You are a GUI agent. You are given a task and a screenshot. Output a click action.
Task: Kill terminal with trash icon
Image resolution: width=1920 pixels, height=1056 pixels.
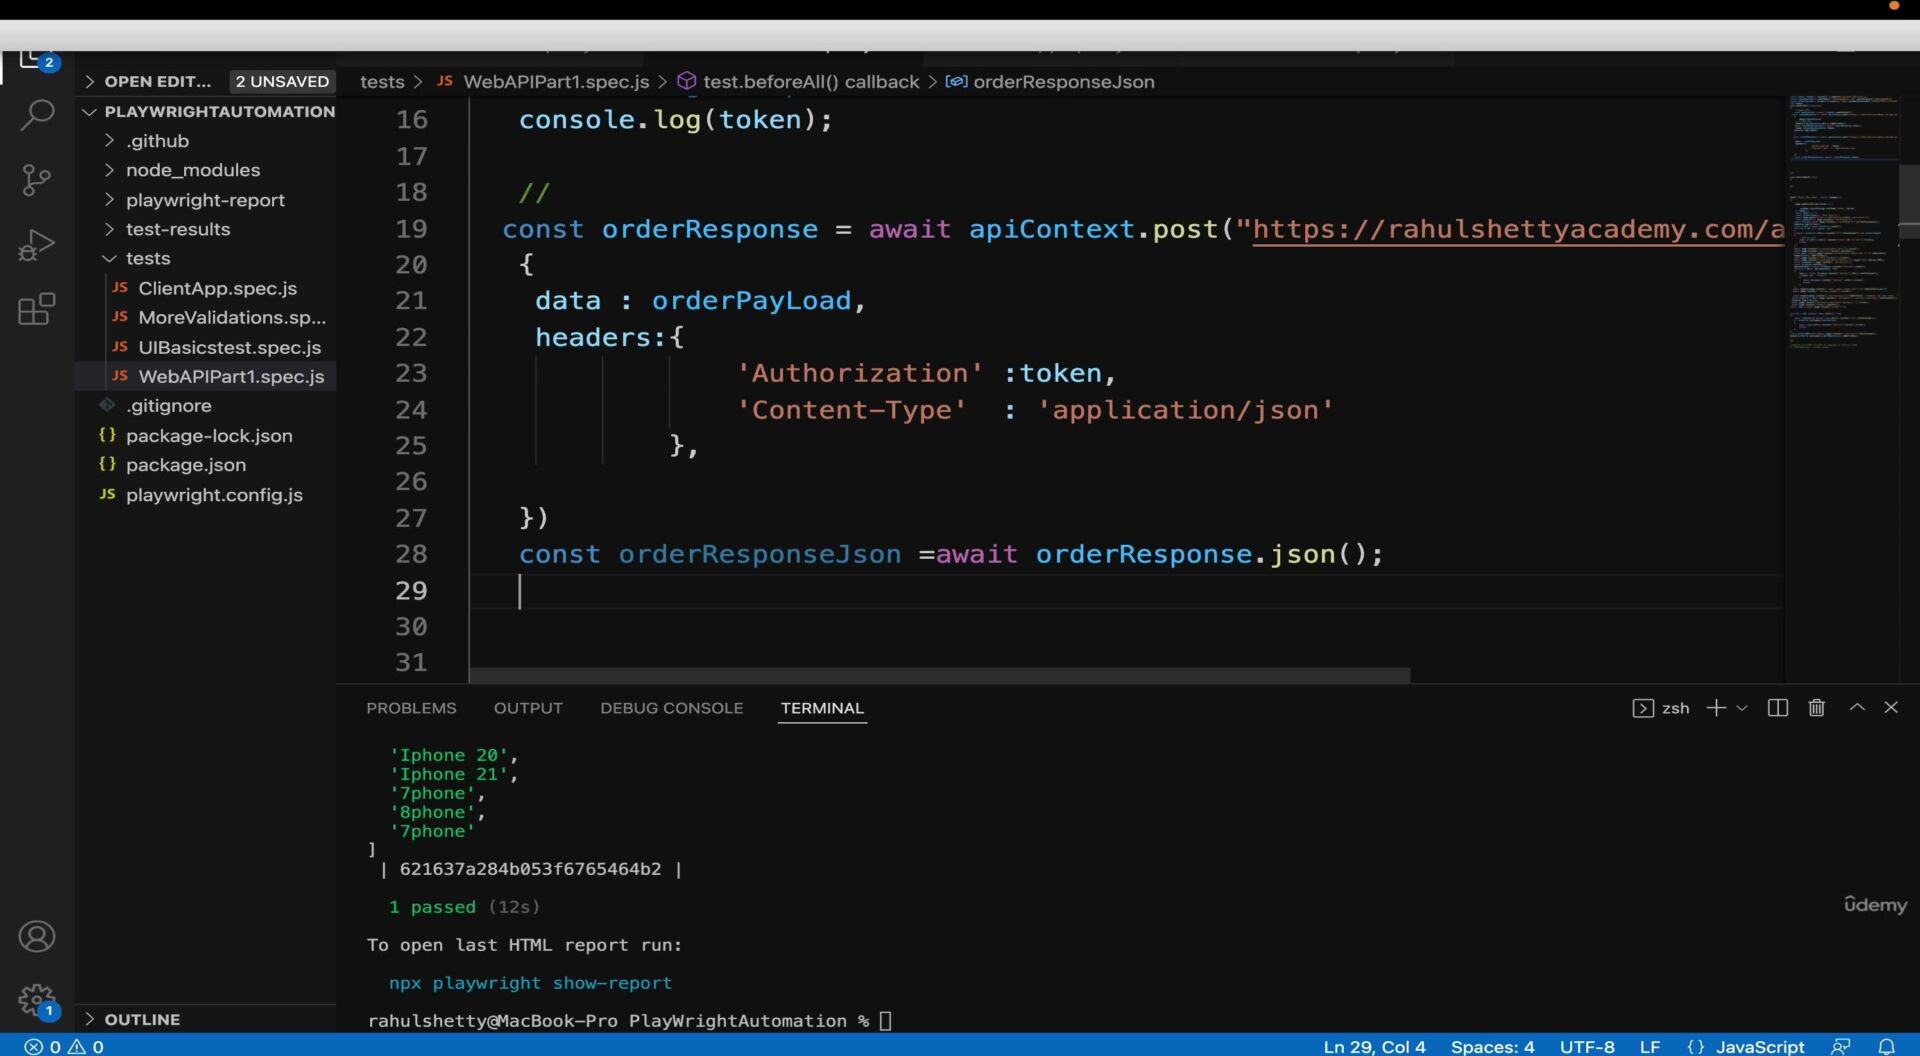tap(1817, 708)
